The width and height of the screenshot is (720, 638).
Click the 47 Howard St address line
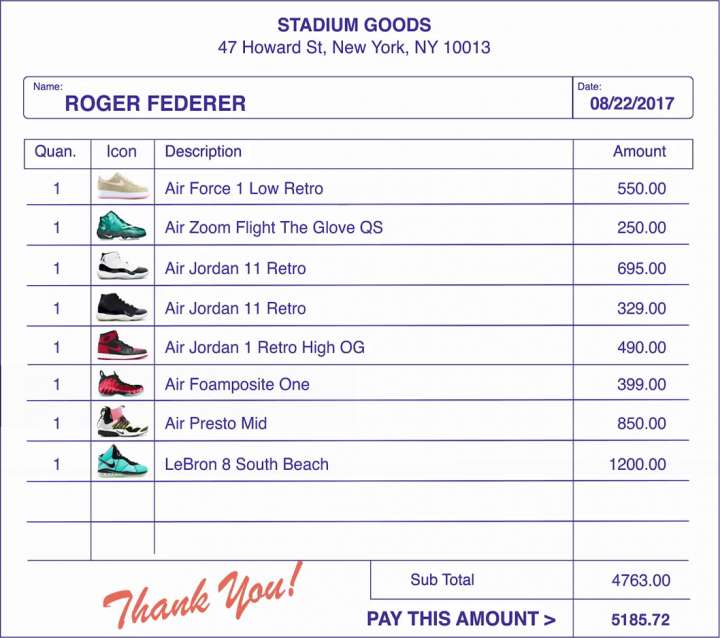tap(354, 47)
